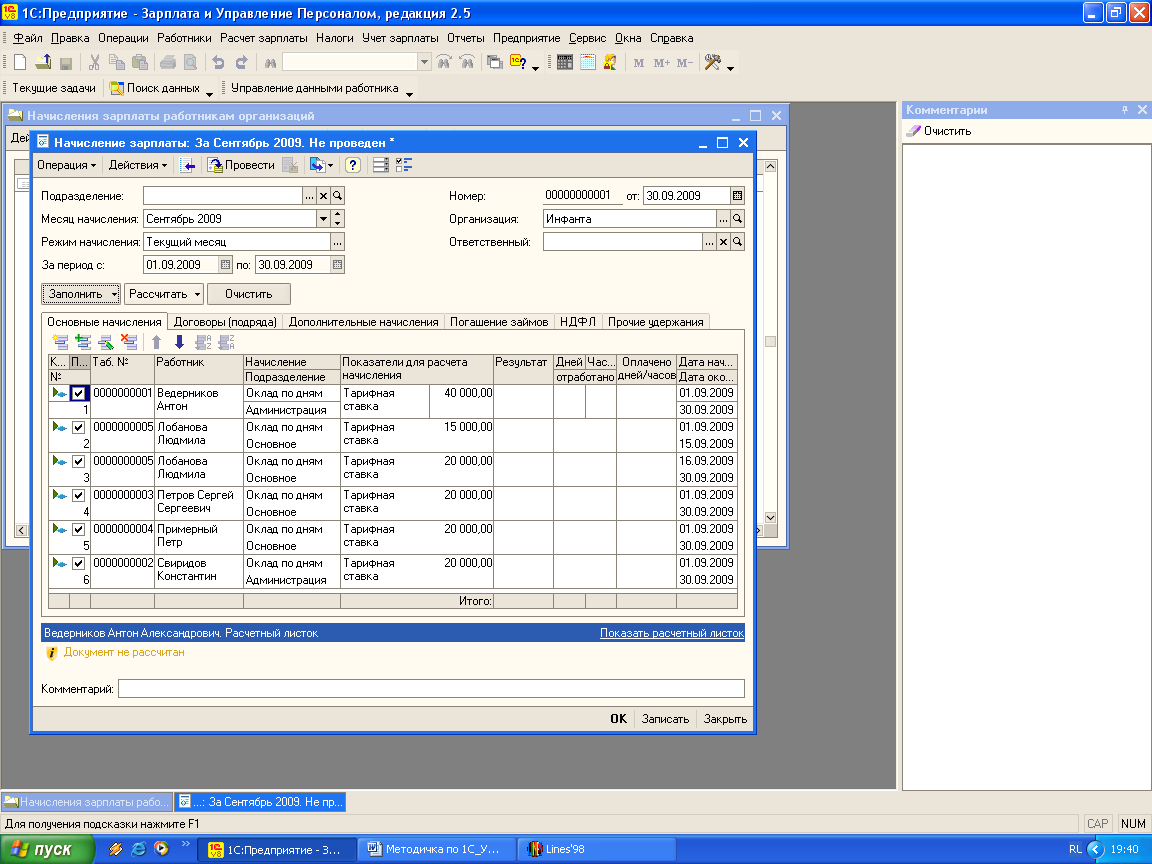This screenshot has width=1152, height=864.
Task: Open the Рассчитать dropdown arrow
Action: 197,295
